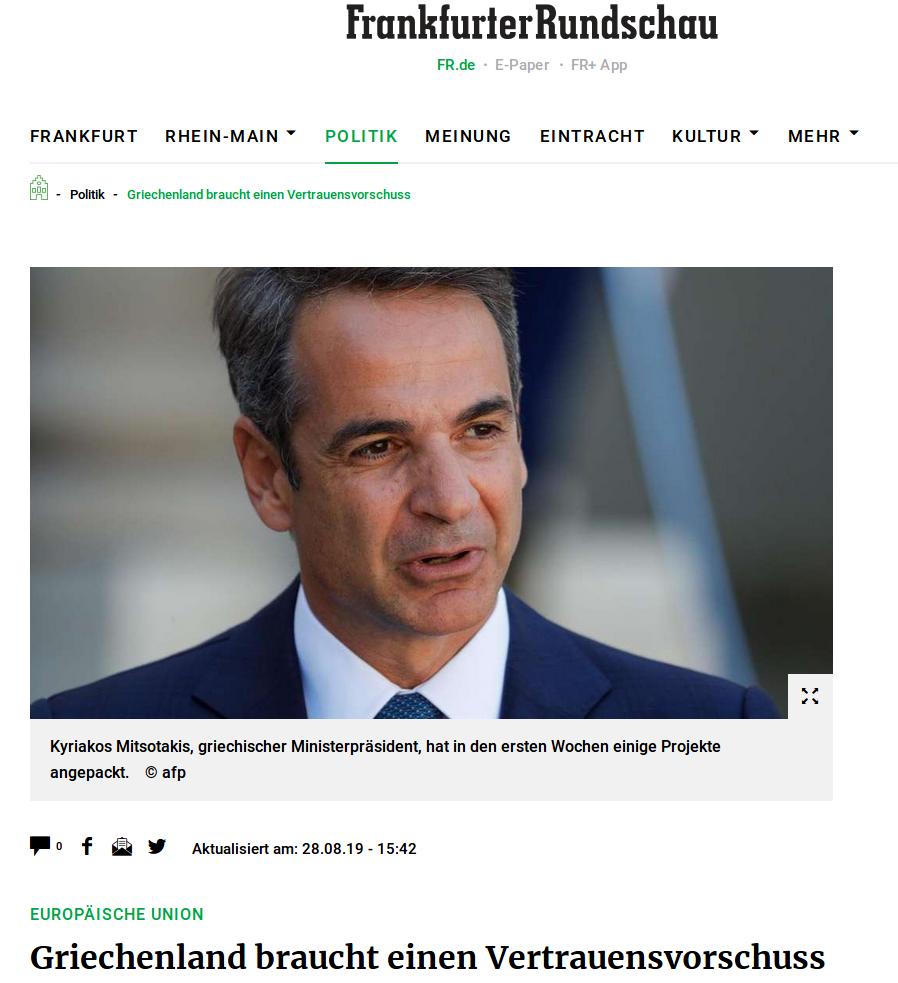Image resolution: width=898 pixels, height=983 pixels.
Task: Expand the article image to fullscreen
Action: coord(810,696)
